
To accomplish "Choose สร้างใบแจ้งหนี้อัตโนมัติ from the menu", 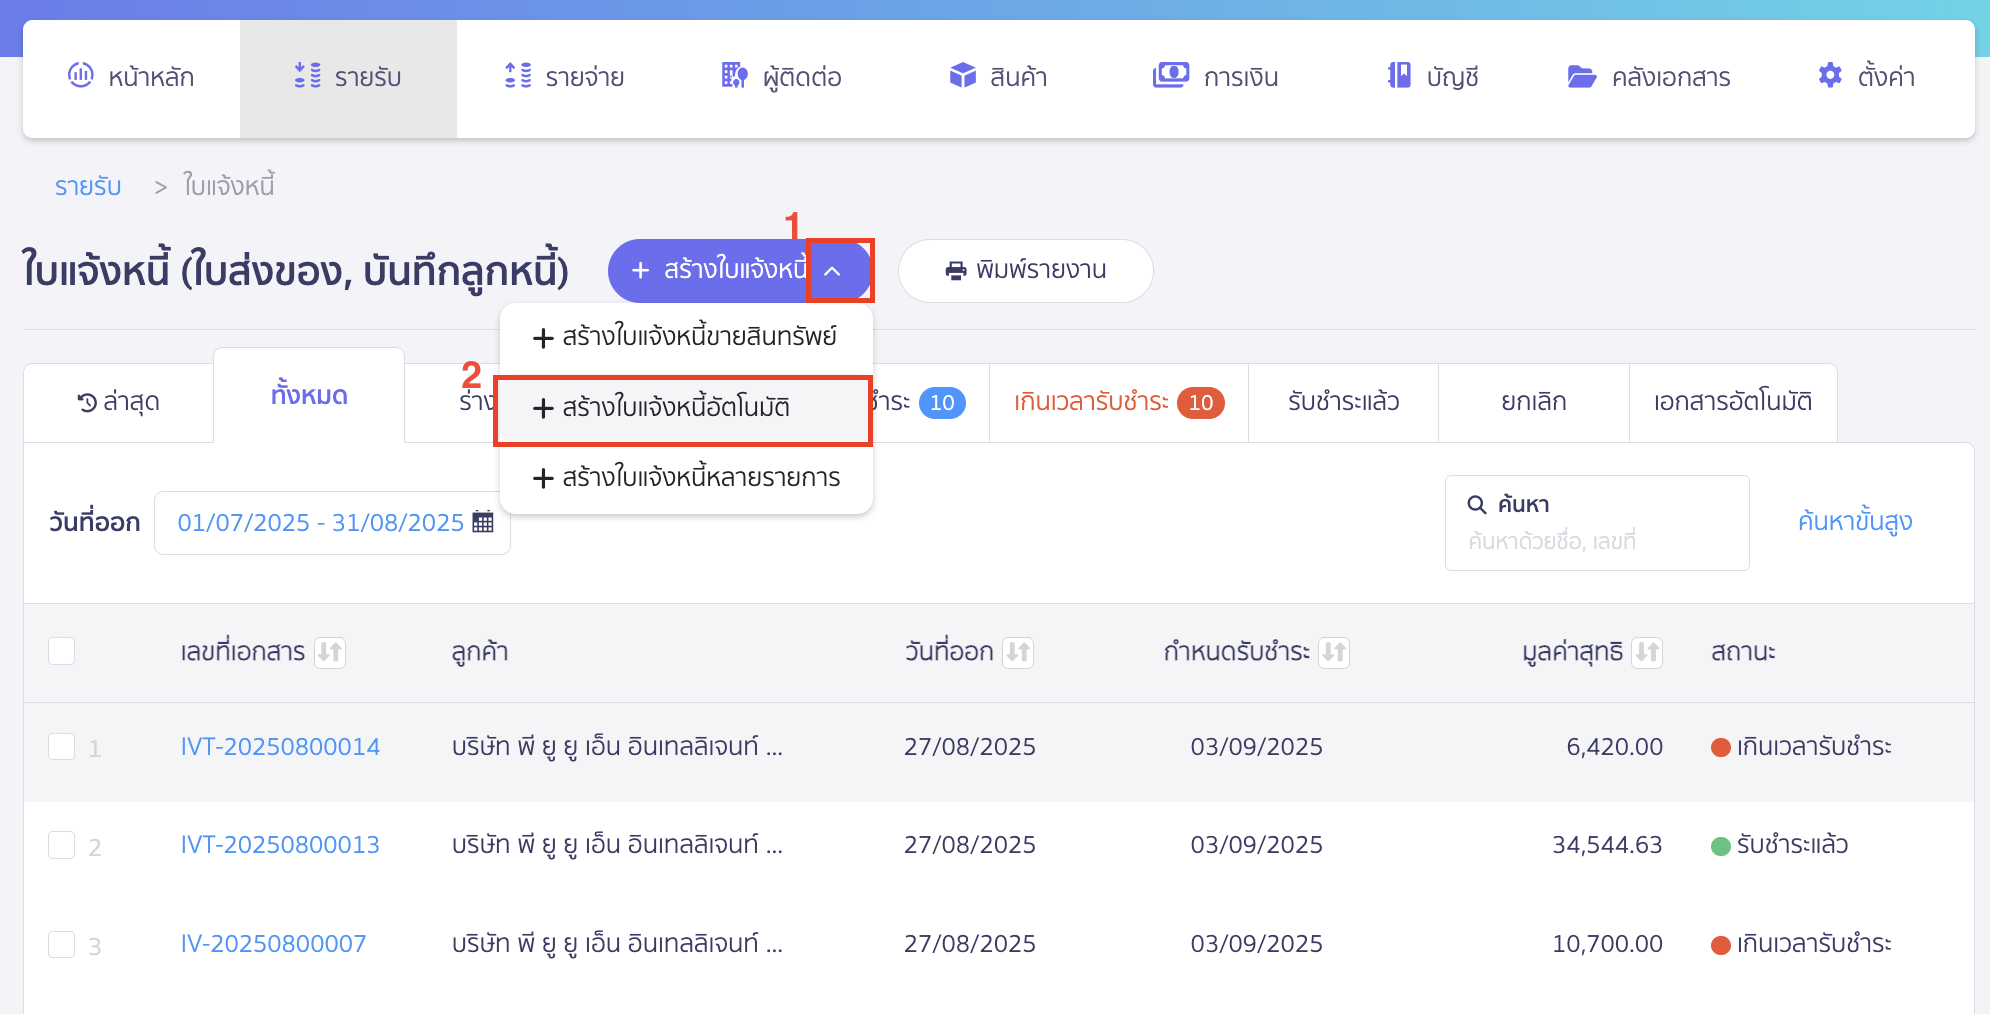I will click(x=682, y=408).
